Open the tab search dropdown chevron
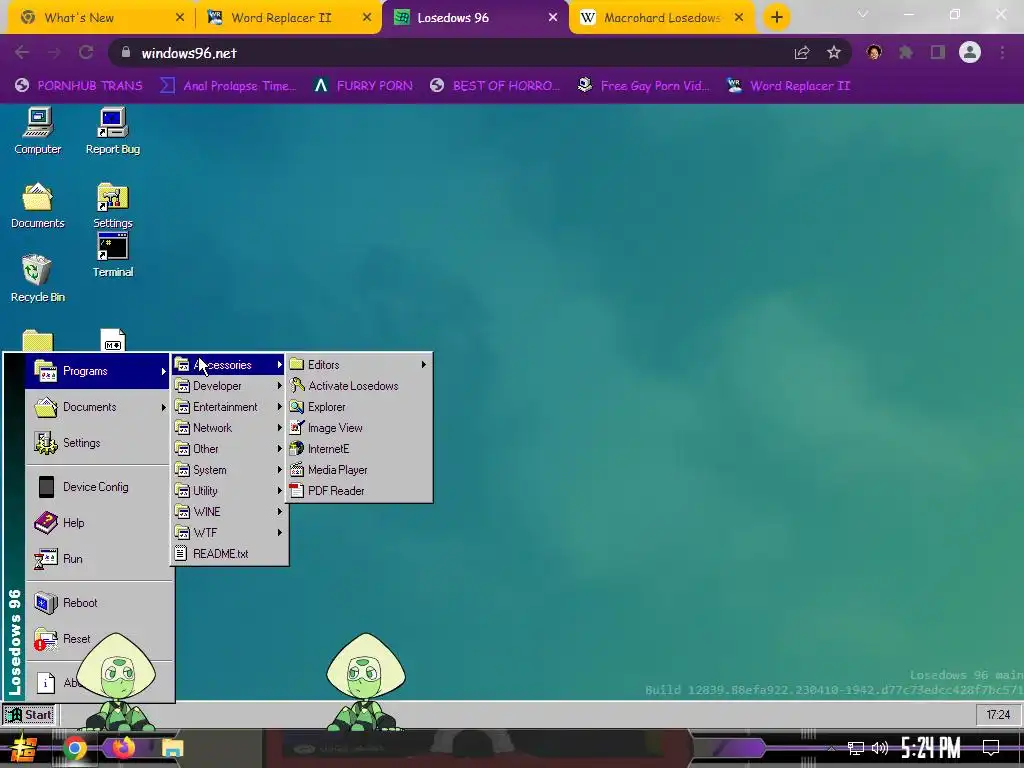 click(863, 14)
